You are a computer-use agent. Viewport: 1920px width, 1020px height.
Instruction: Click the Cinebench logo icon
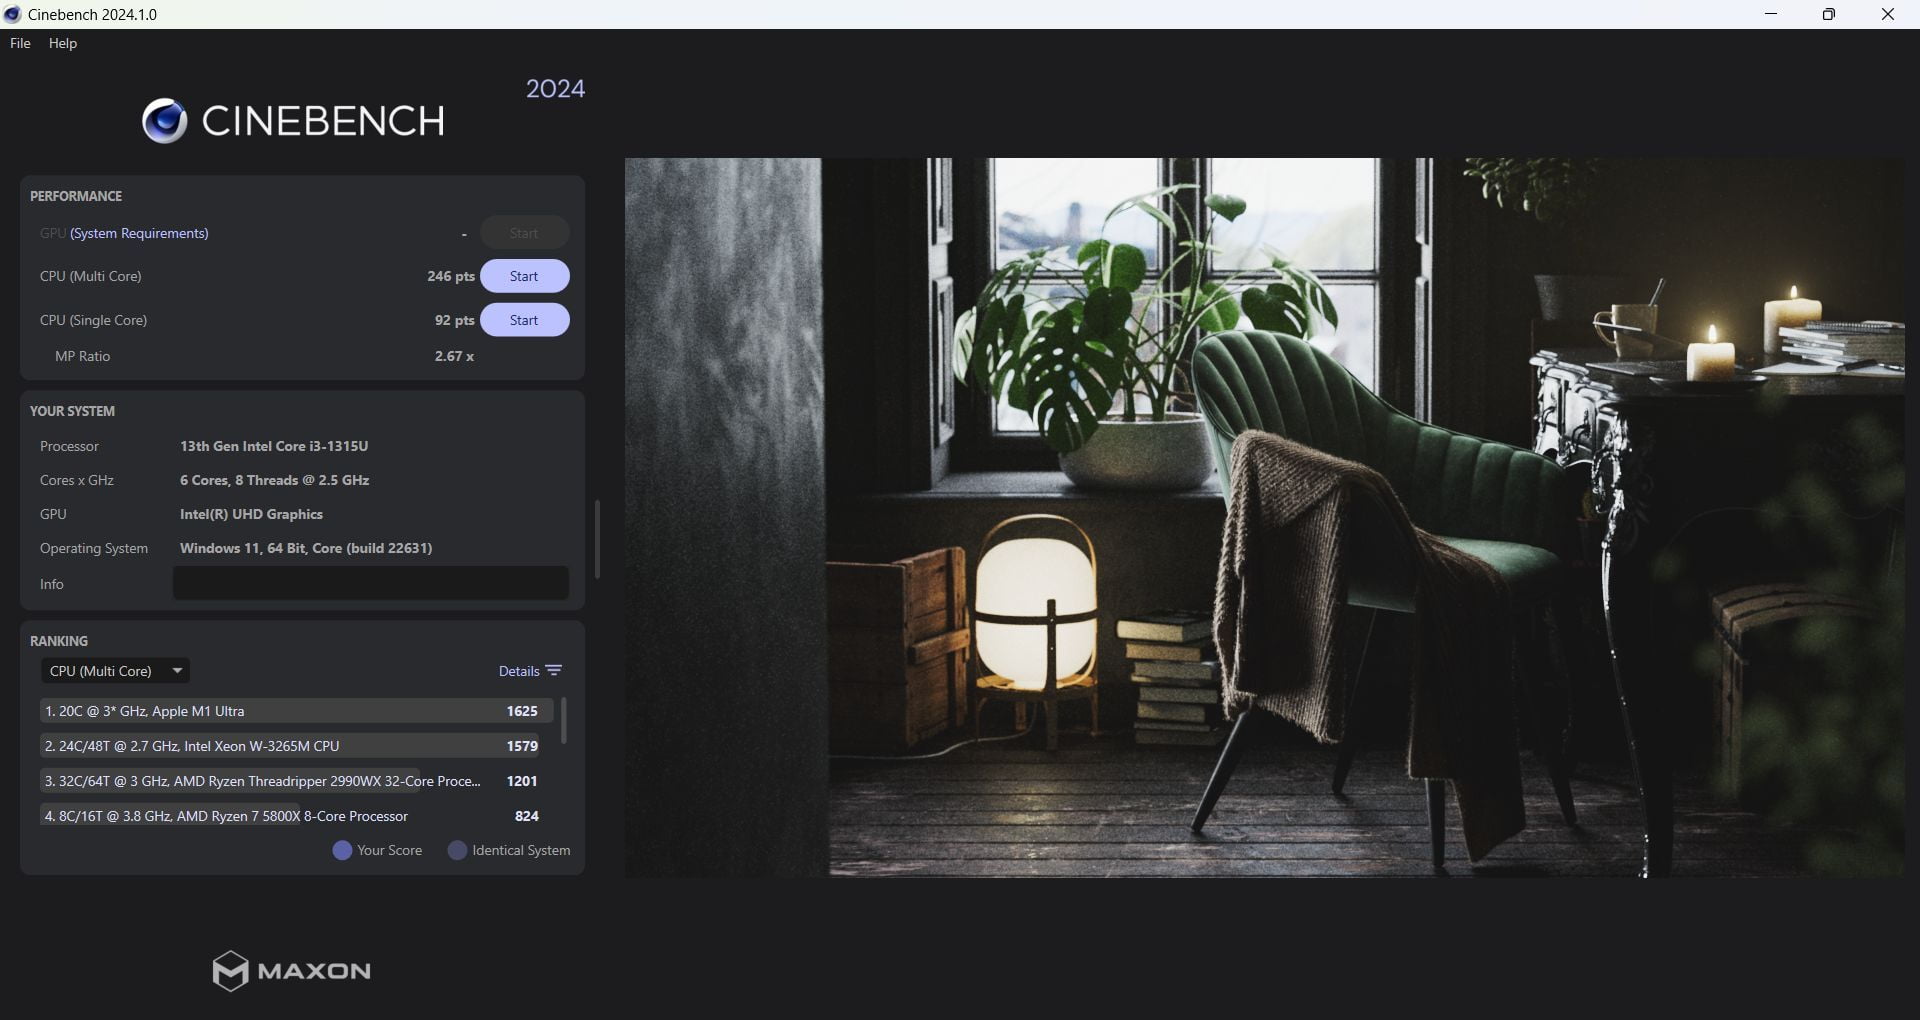(164, 121)
